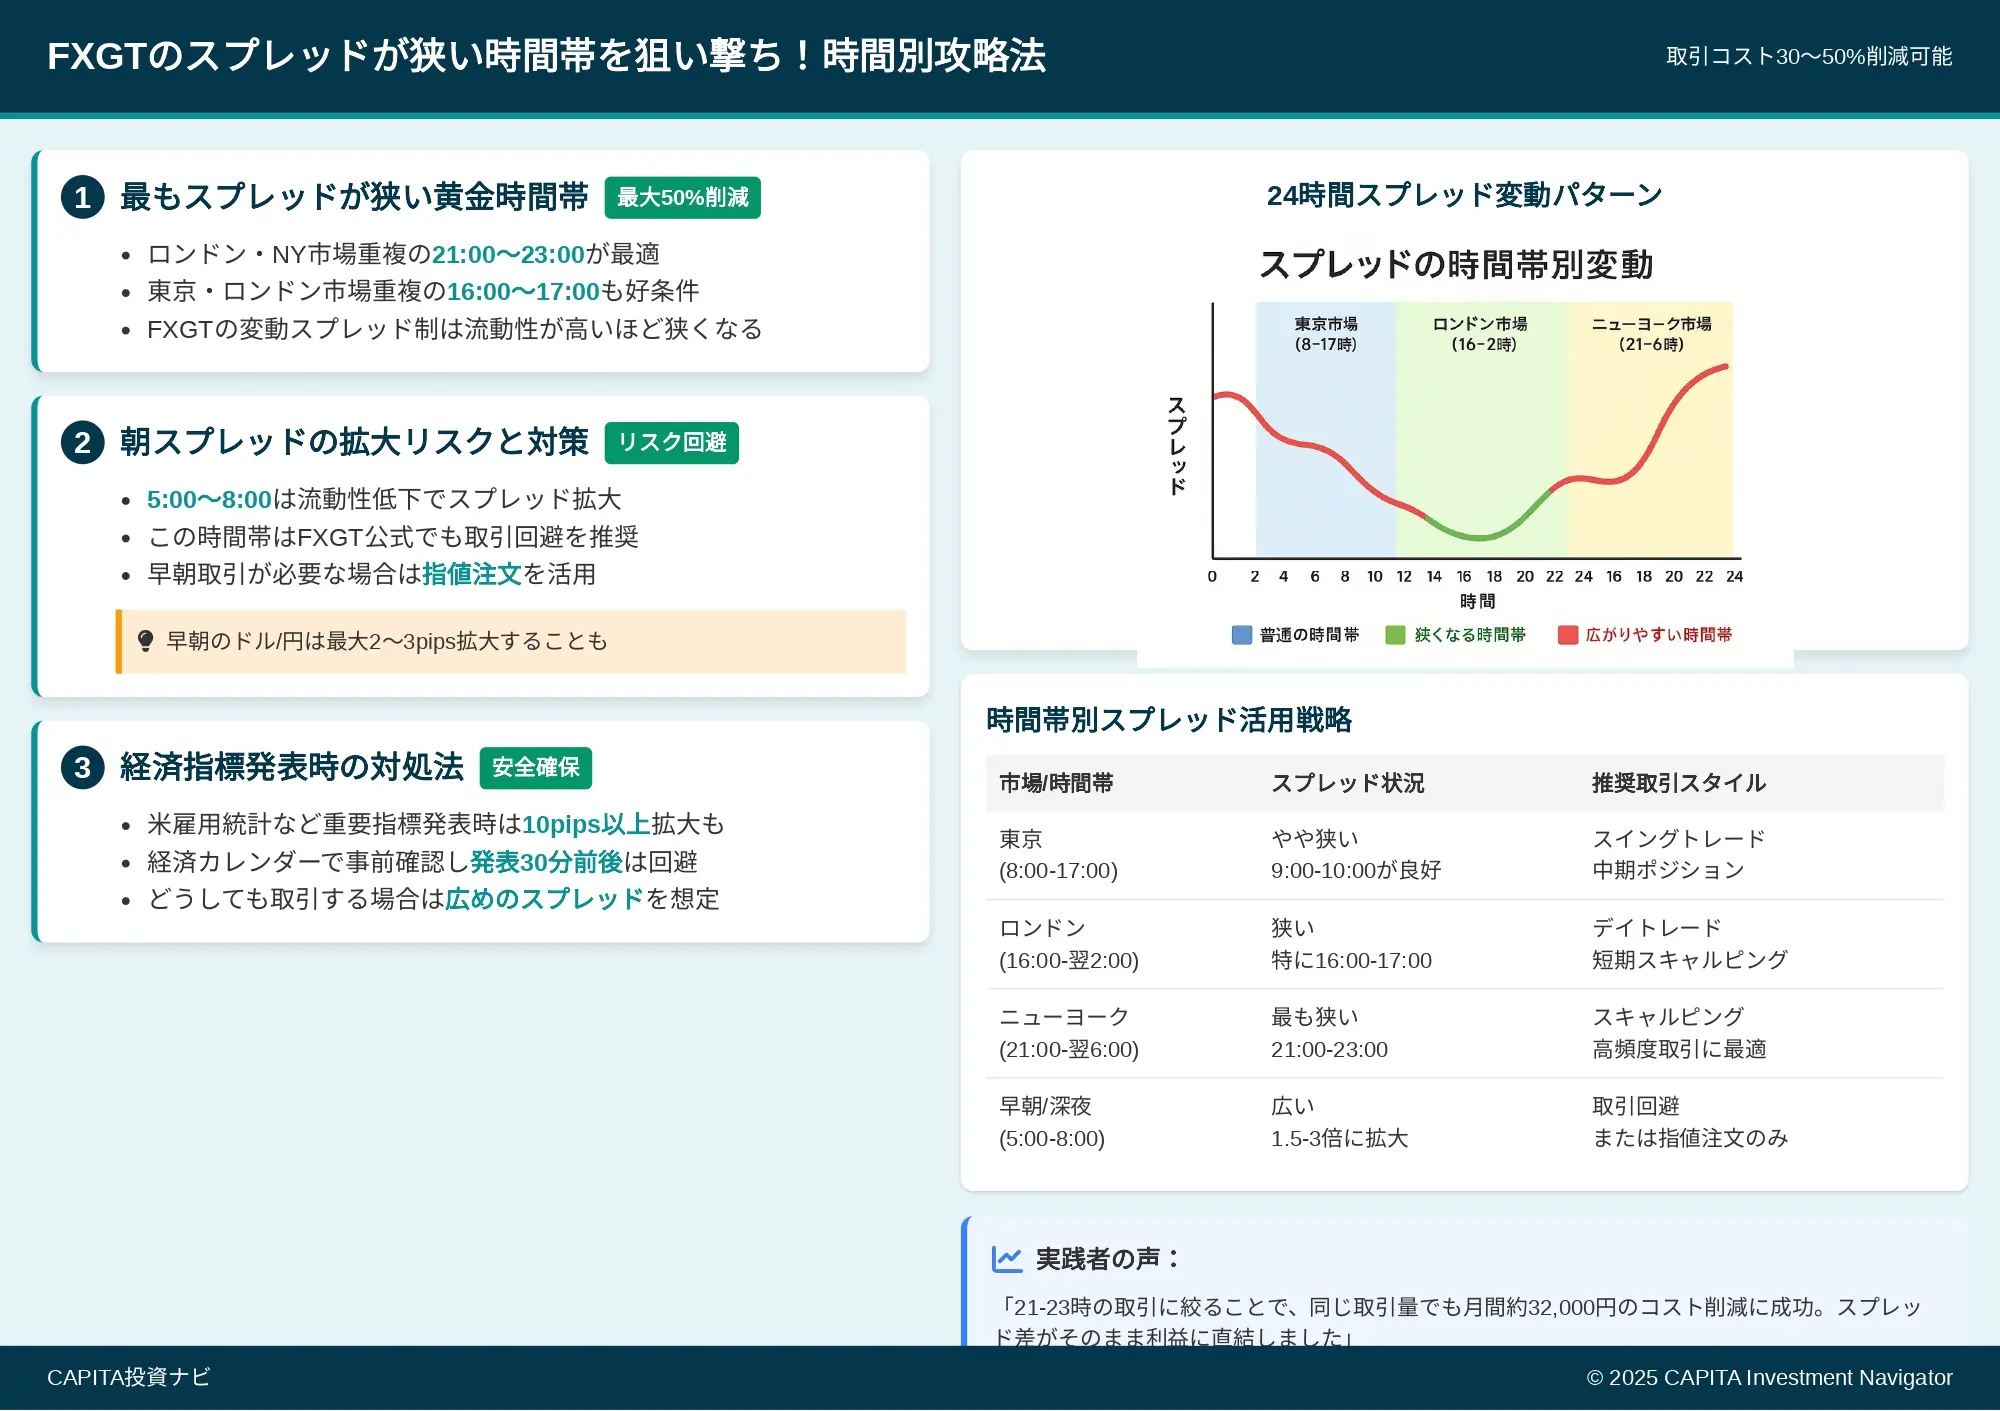Select the 市場/時間帯 column header
The image size is (2000, 1411).
(x=1056, y=783)
